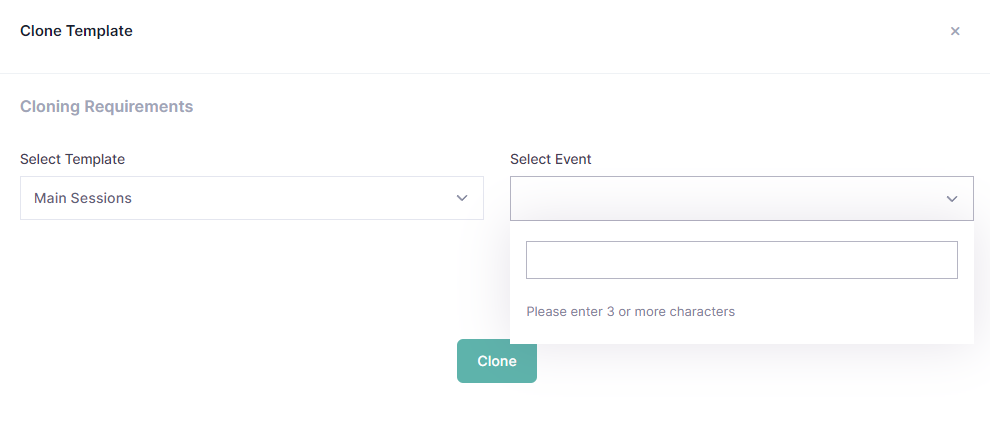This screenshot has width=990, height=426.
Task: Click the Select Template chevron arrow
Action: [x=462, y=198]
